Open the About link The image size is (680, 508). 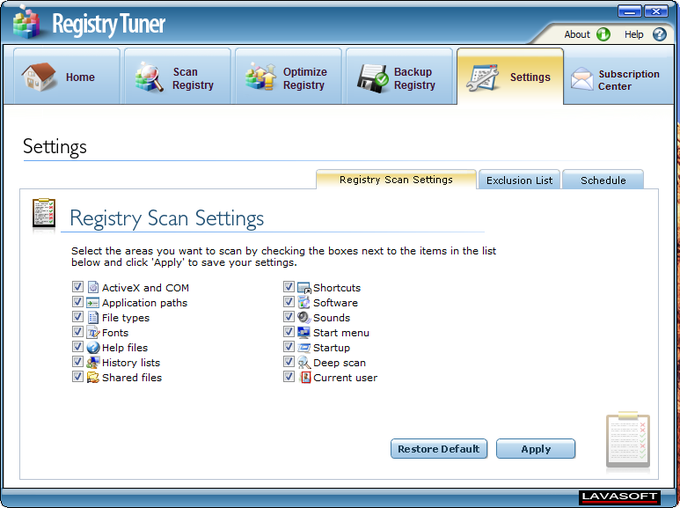577,34
